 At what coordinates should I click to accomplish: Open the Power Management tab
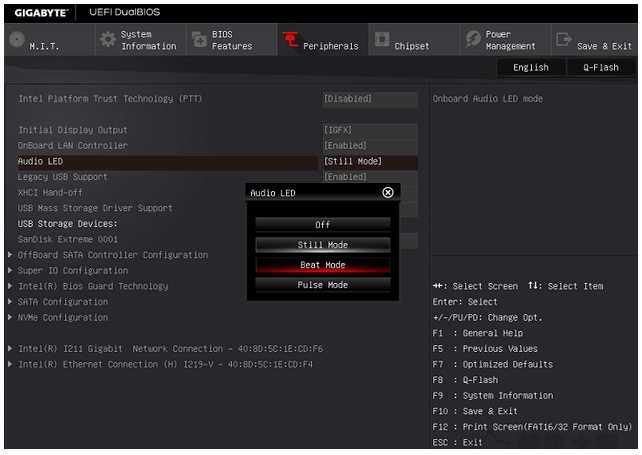[510, 40]
